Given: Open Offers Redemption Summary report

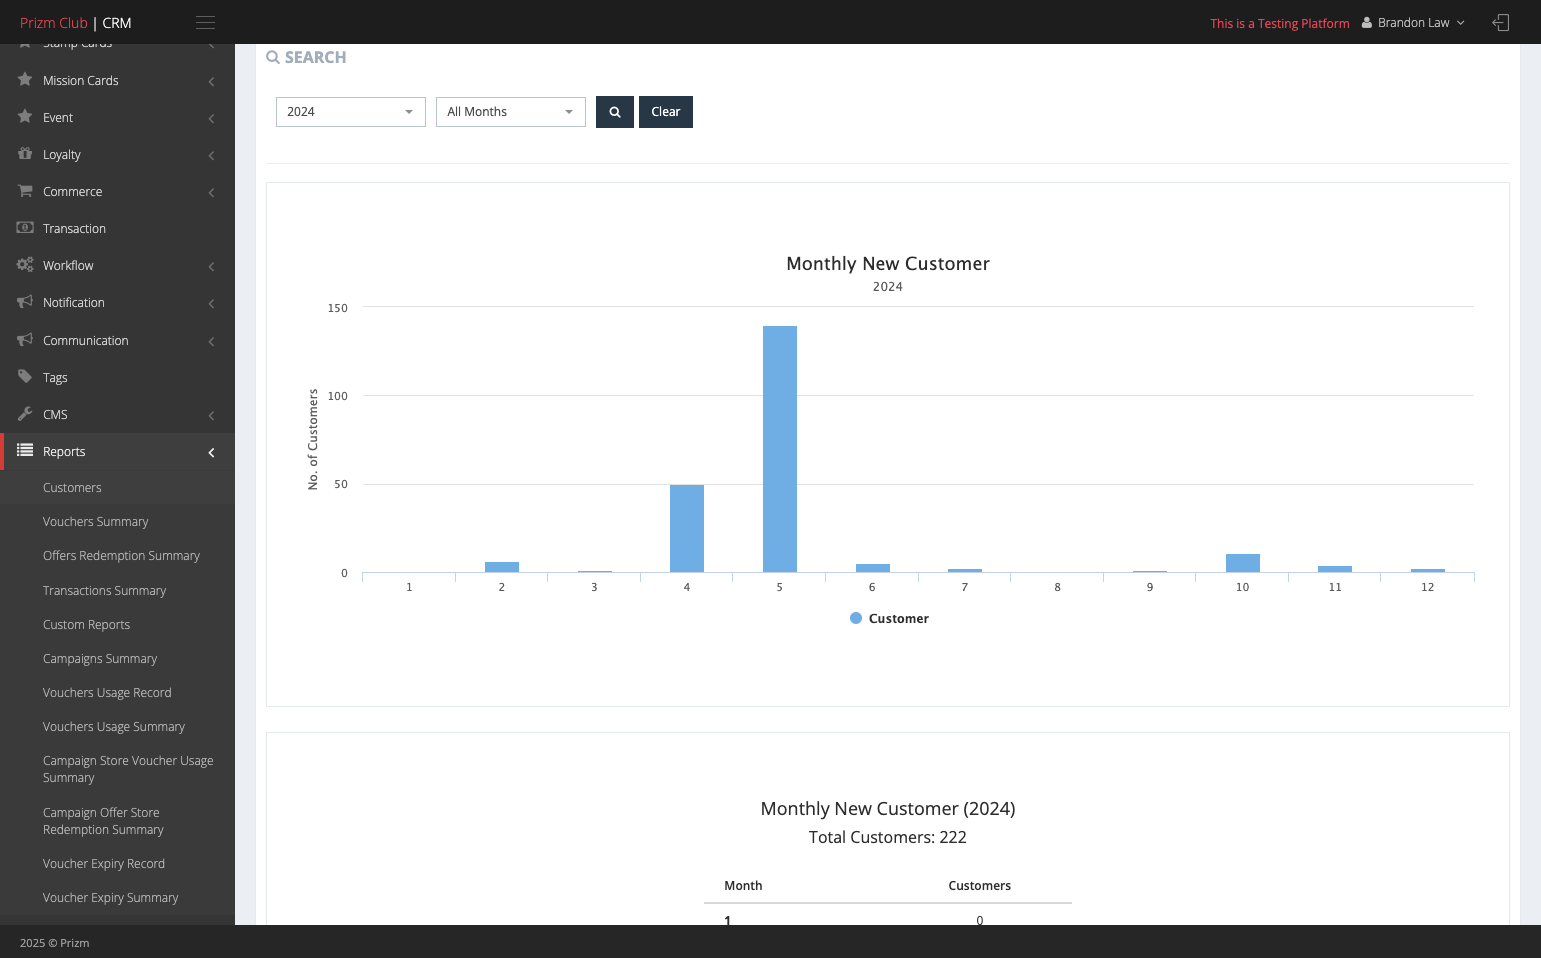Looking at the screenshot, I should pyautogui.click(x=122, y=556).
